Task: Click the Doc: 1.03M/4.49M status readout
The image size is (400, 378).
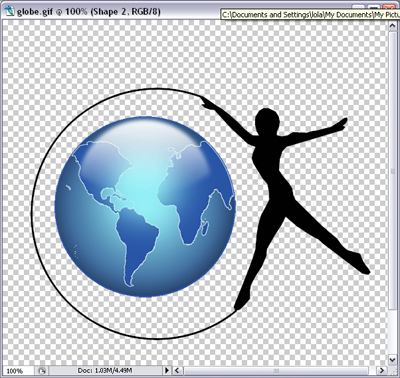Action: [105, 370]
